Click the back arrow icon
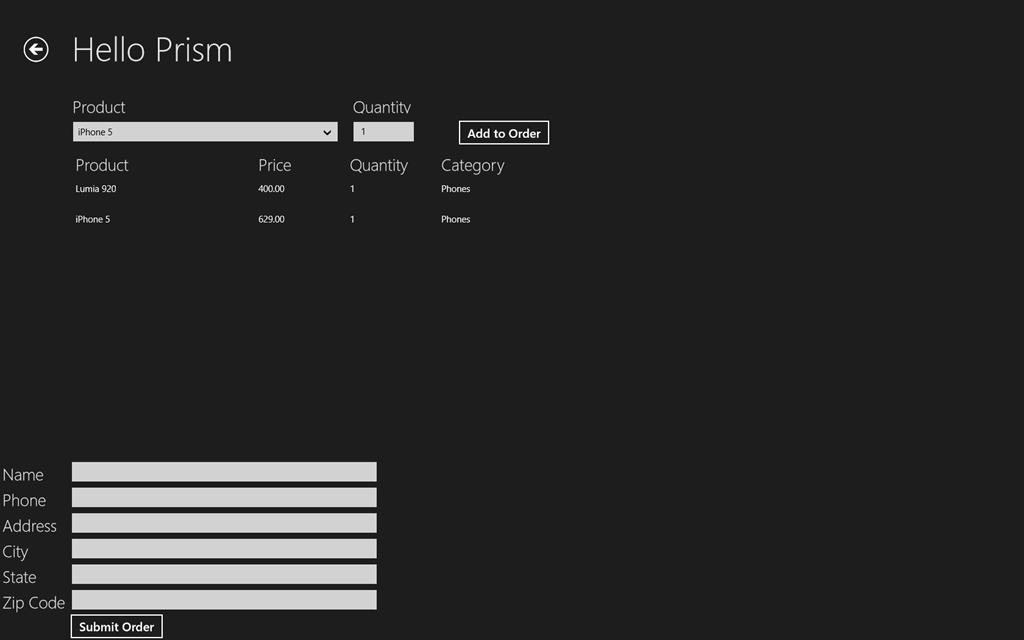Viewport: 1024px width, 640px height. pyautogui.click(x=36, y=50)
